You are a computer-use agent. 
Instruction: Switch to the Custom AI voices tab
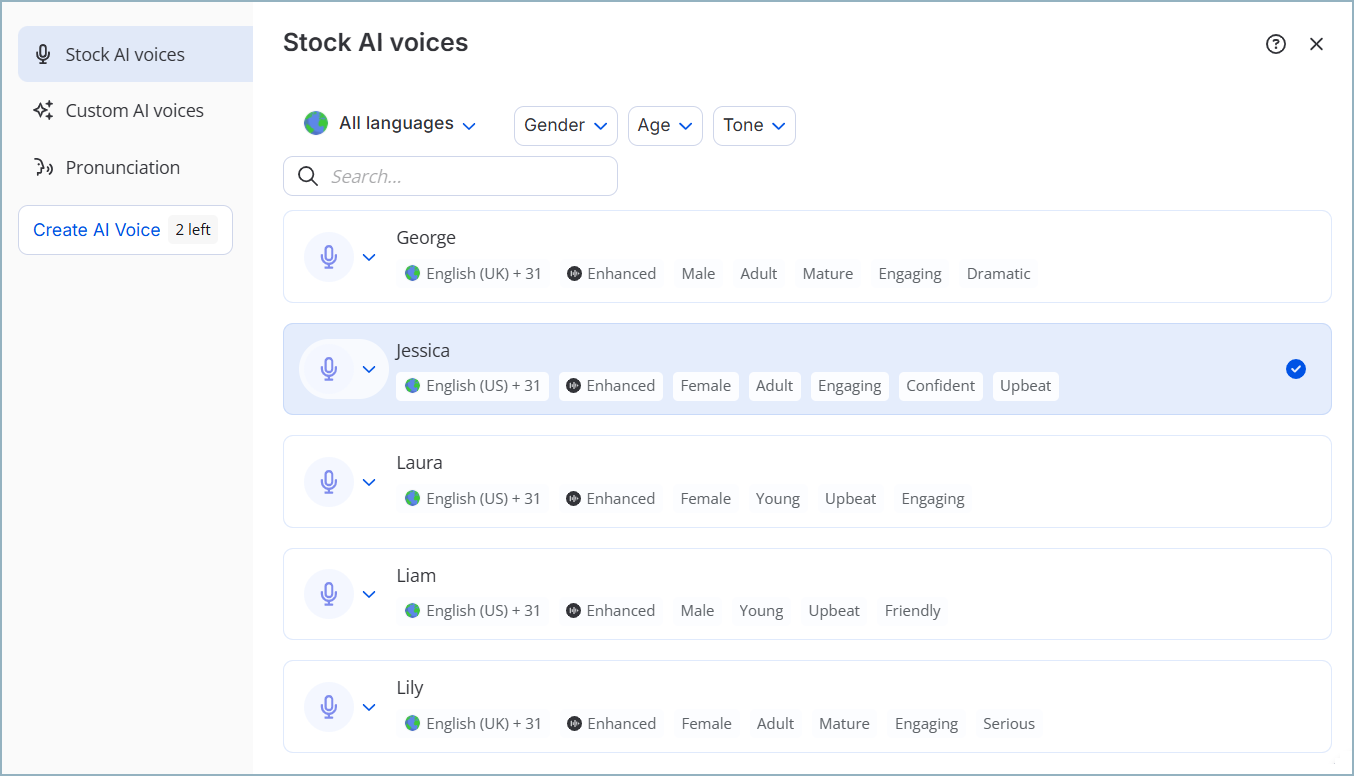pos(134,110)
